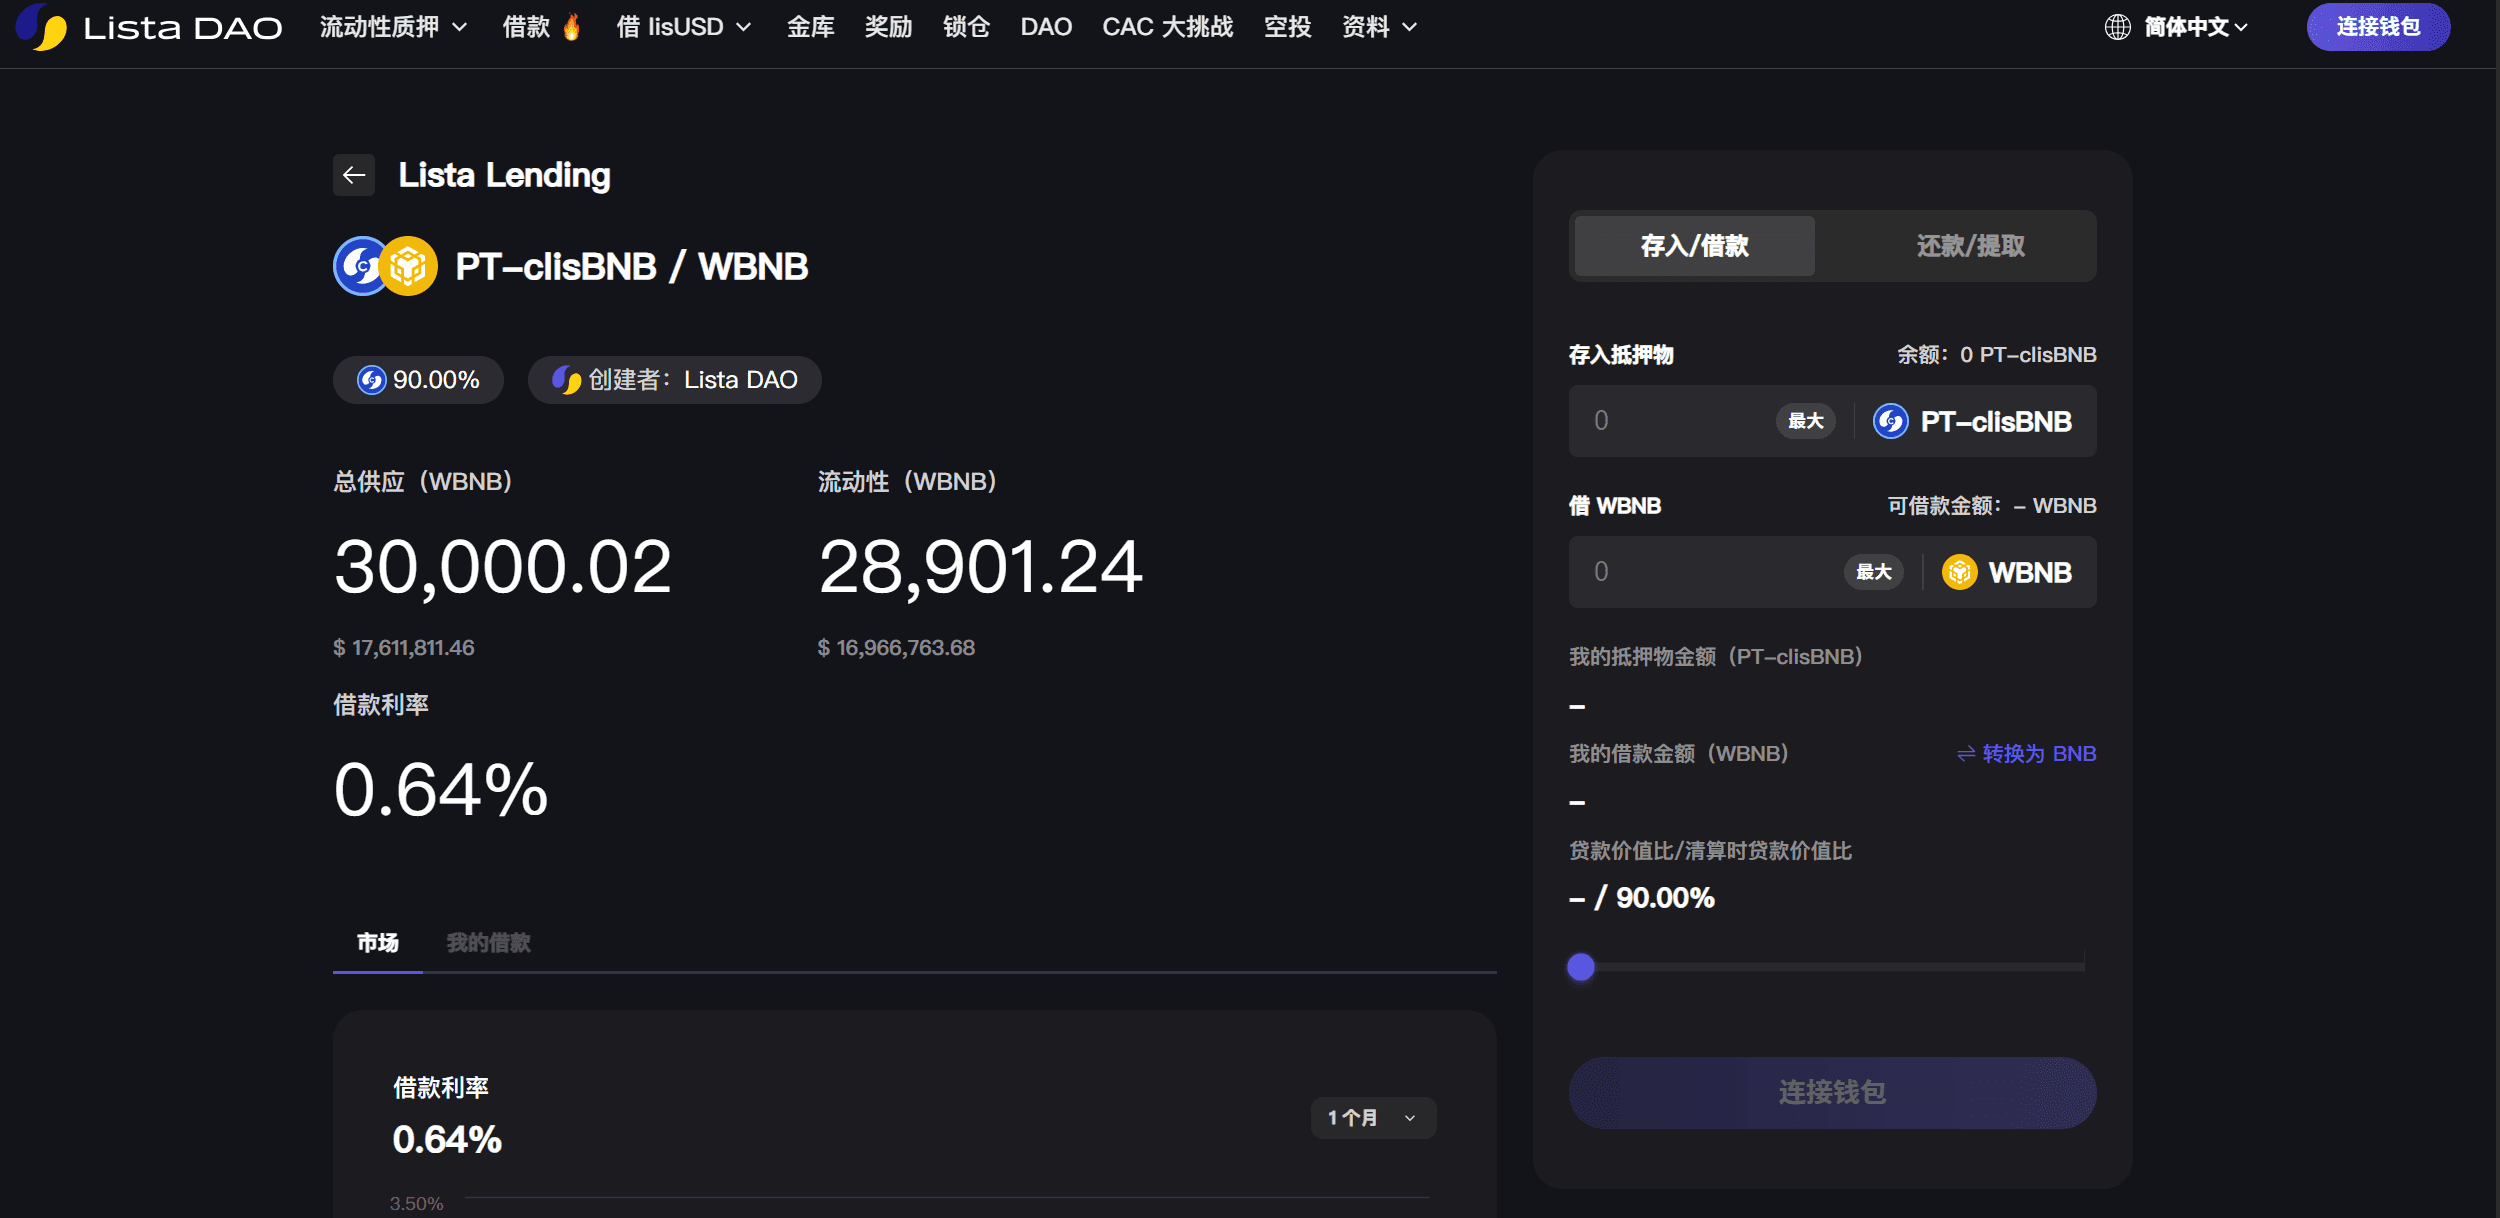
Task: Click the top-right 连接钱包 button
Action: [2378, 27]
